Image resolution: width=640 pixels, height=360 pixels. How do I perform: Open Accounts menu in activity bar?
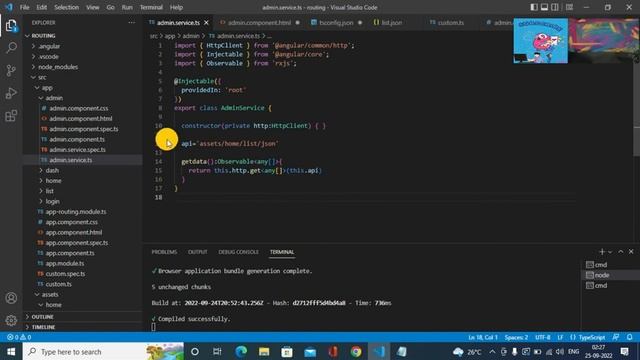[x=11, y=298]
